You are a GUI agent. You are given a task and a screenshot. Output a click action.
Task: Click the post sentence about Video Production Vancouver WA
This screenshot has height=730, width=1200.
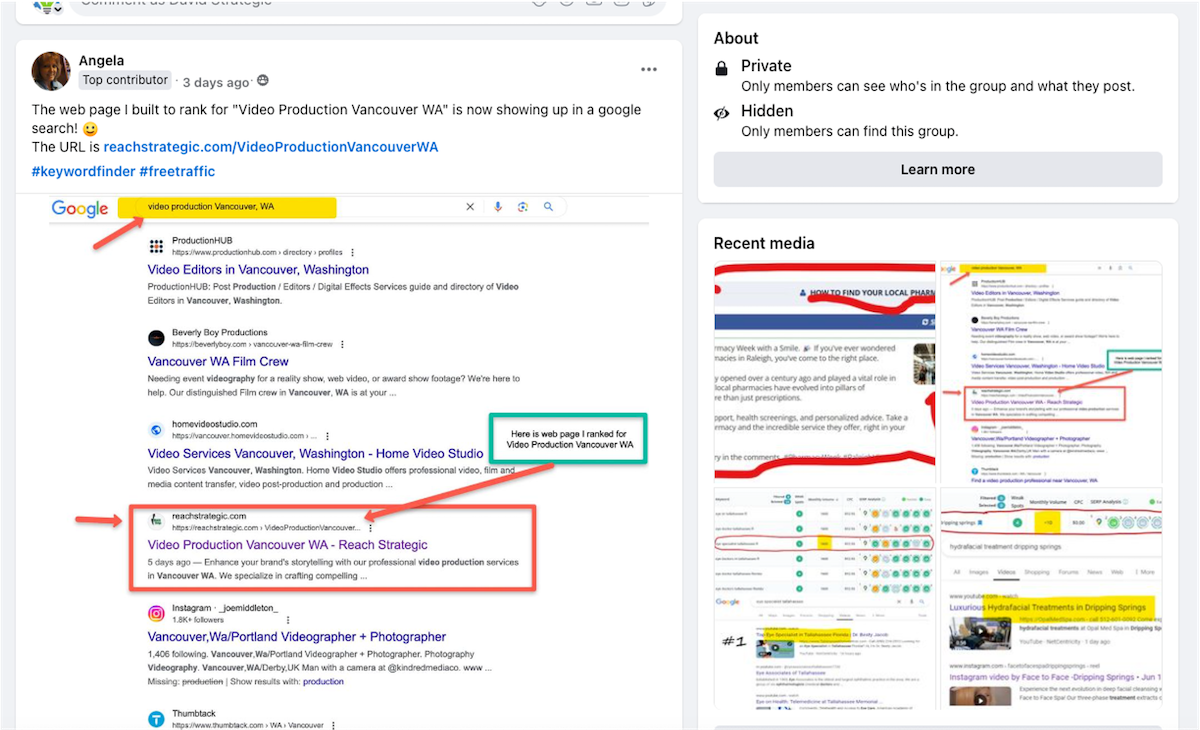point(337,119)
